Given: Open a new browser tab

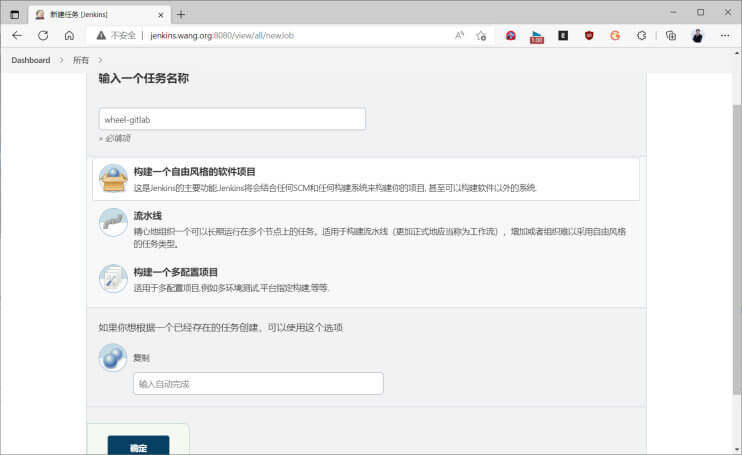Looking at the screenshot, I should 181,15.
